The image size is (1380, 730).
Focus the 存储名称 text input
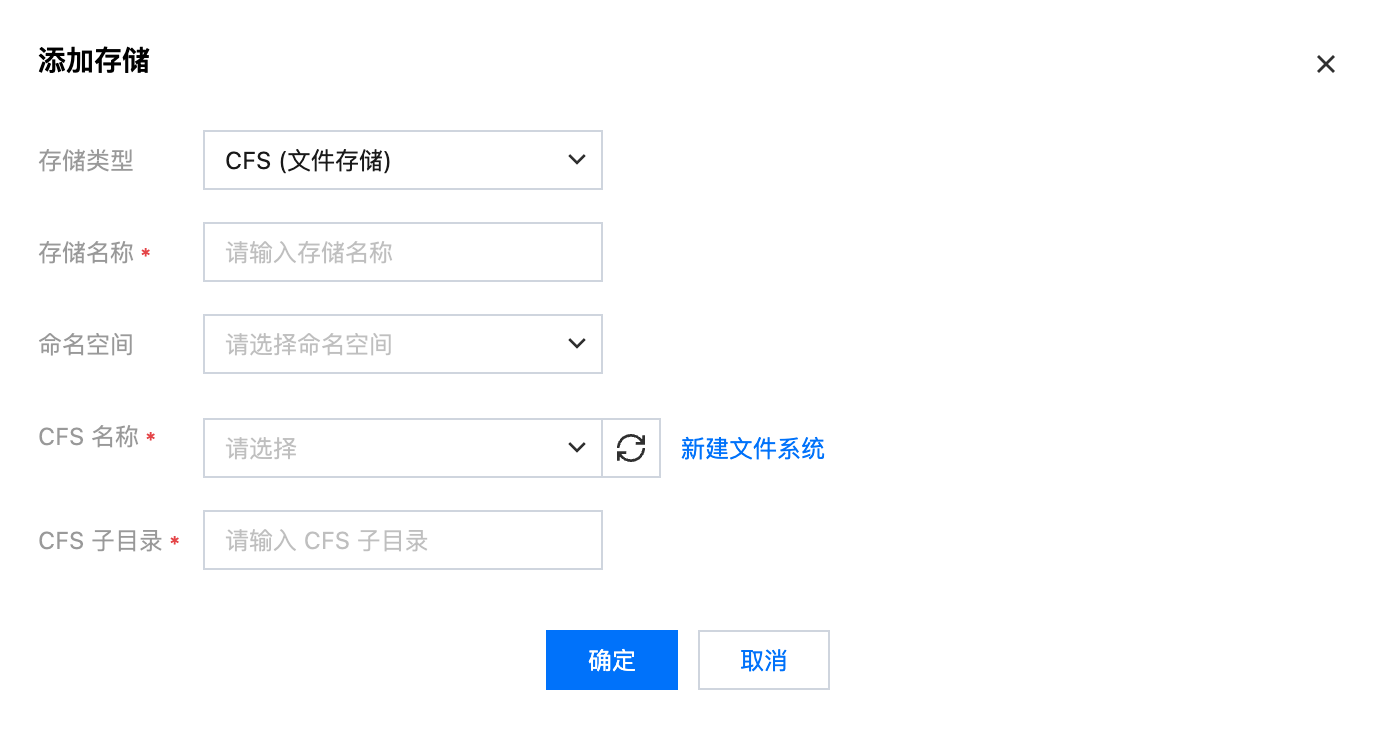[402, 252]
